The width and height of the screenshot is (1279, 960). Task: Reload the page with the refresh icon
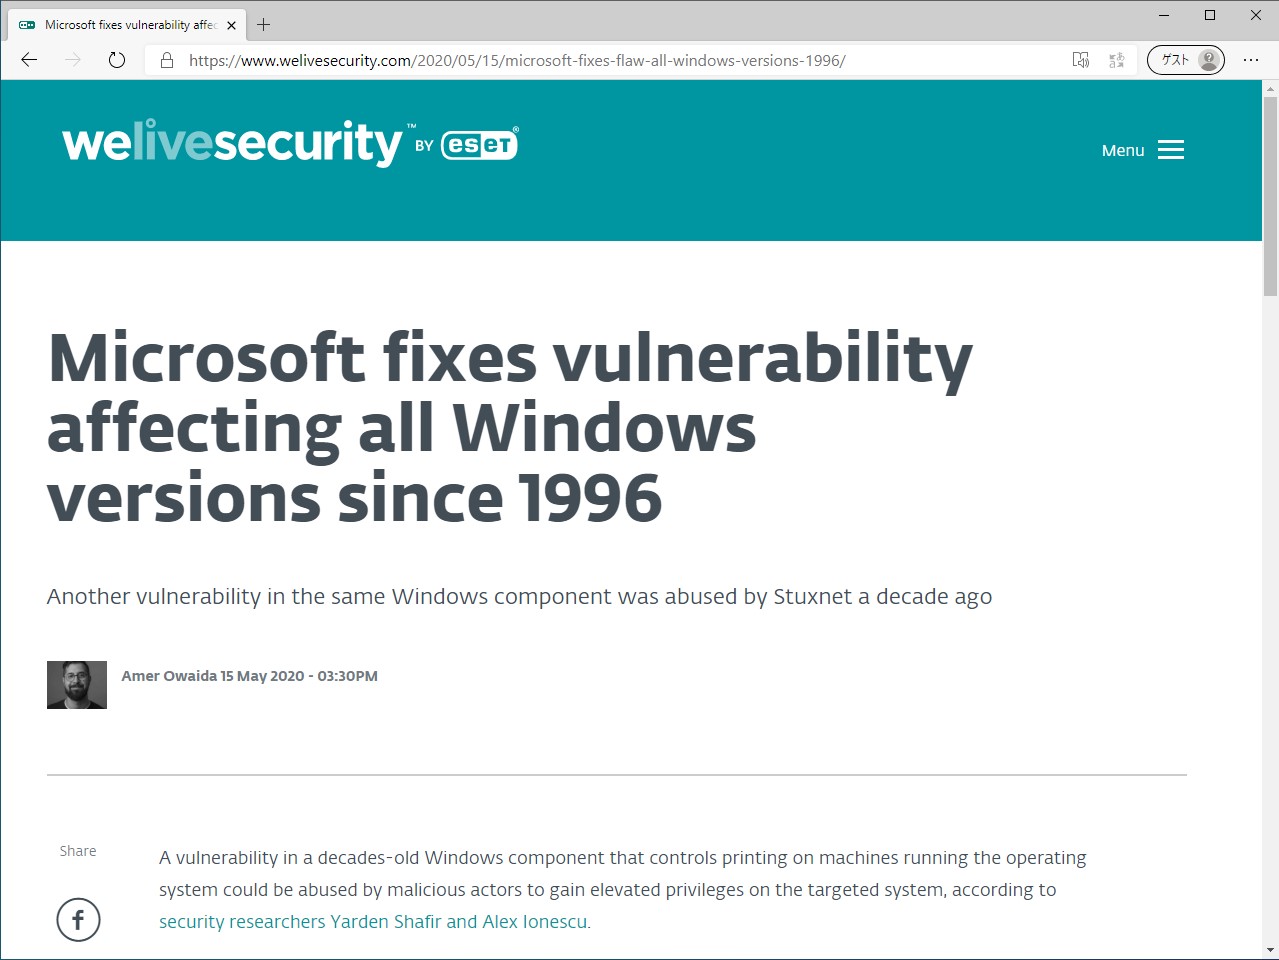pos(117,60)
